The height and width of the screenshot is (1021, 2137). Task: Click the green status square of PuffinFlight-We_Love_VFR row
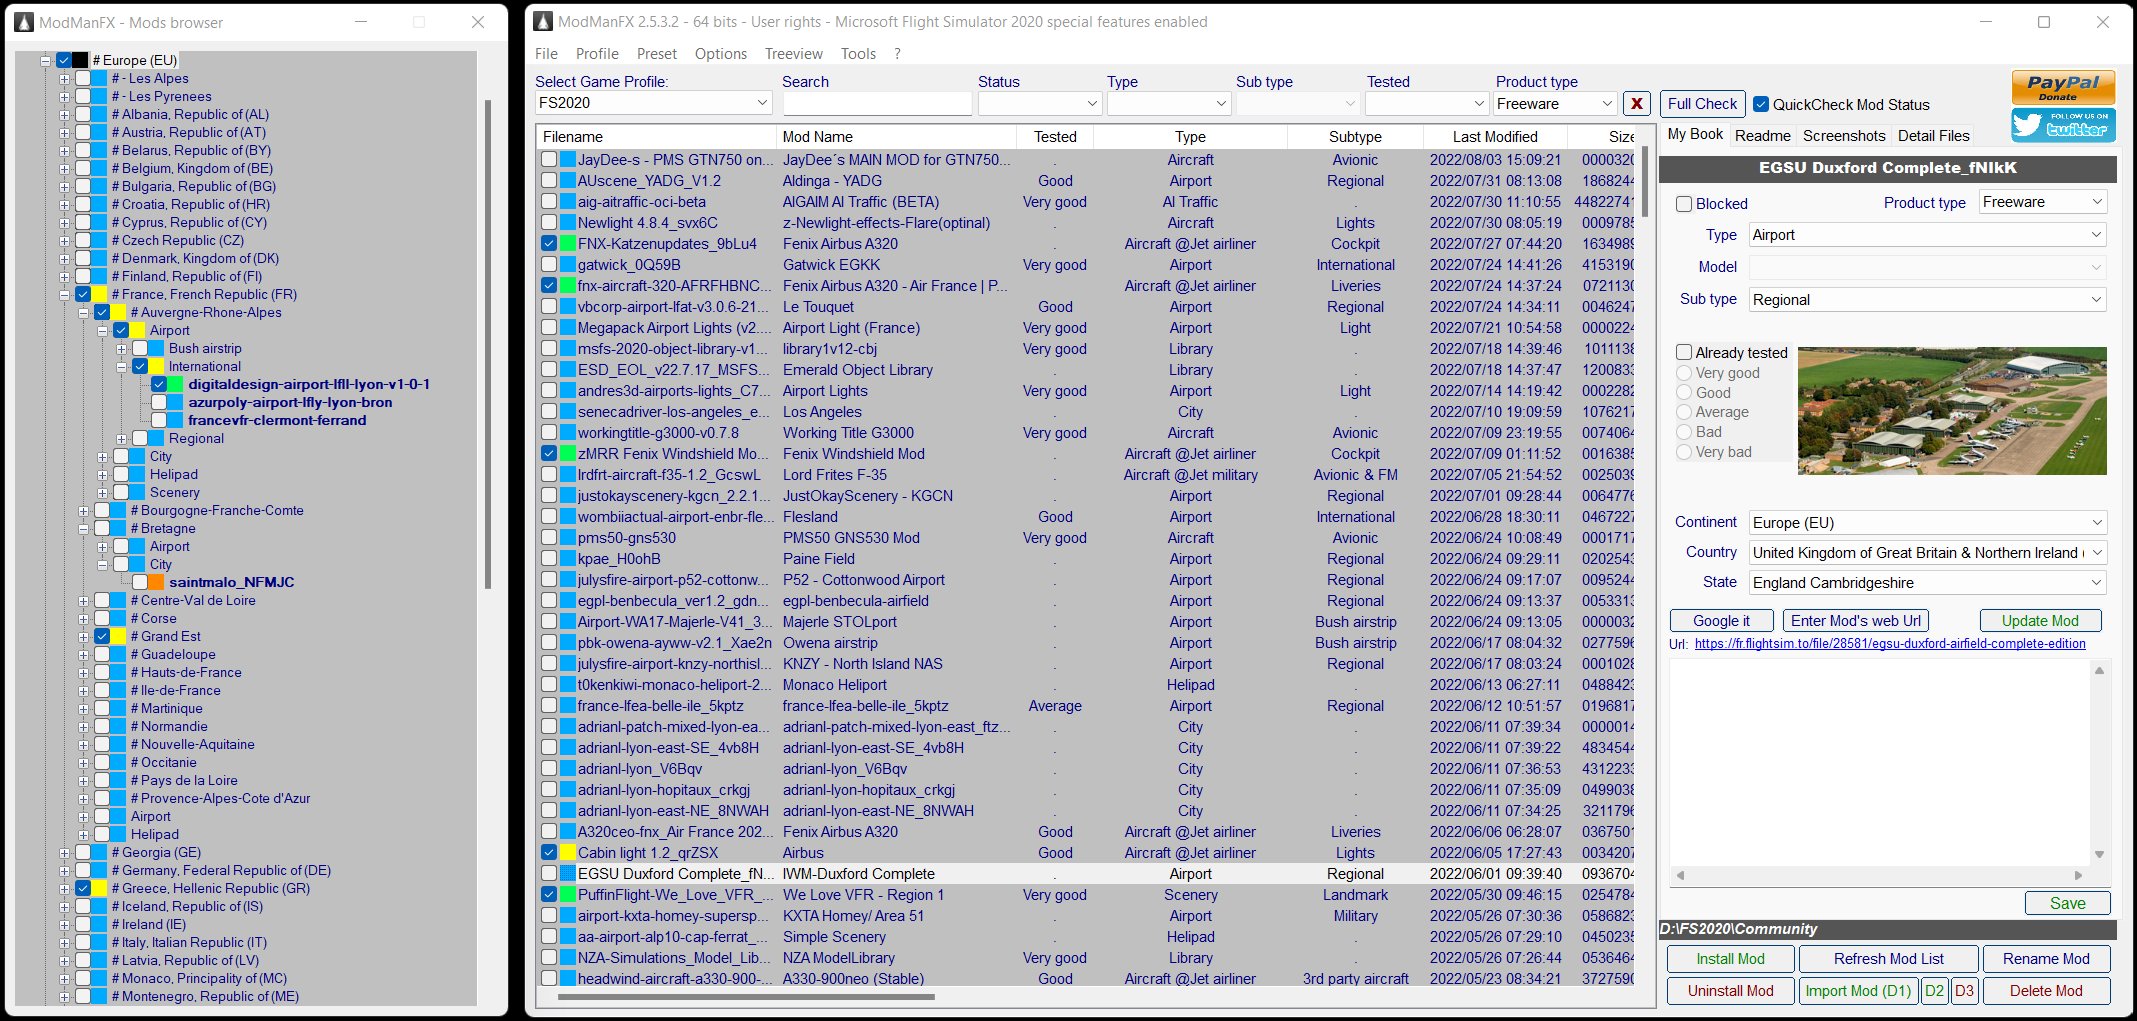(x=567, y=894)
